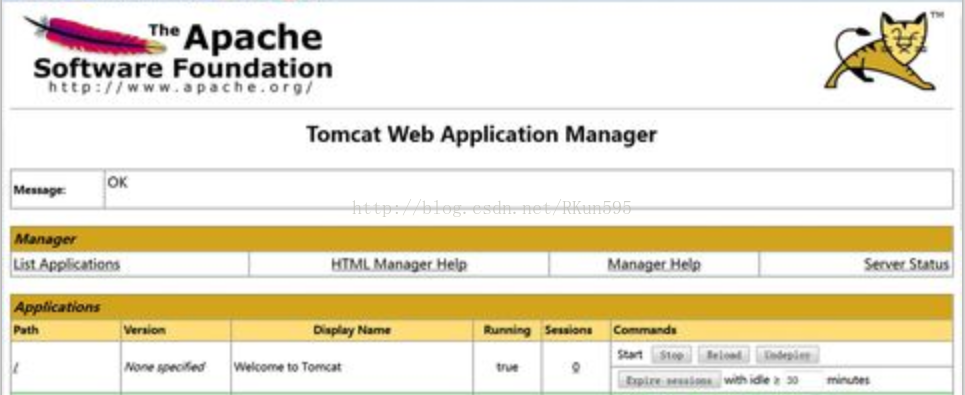Click the Running column header
The width and height of the screenshot is (965, 395).
point(507,330)
